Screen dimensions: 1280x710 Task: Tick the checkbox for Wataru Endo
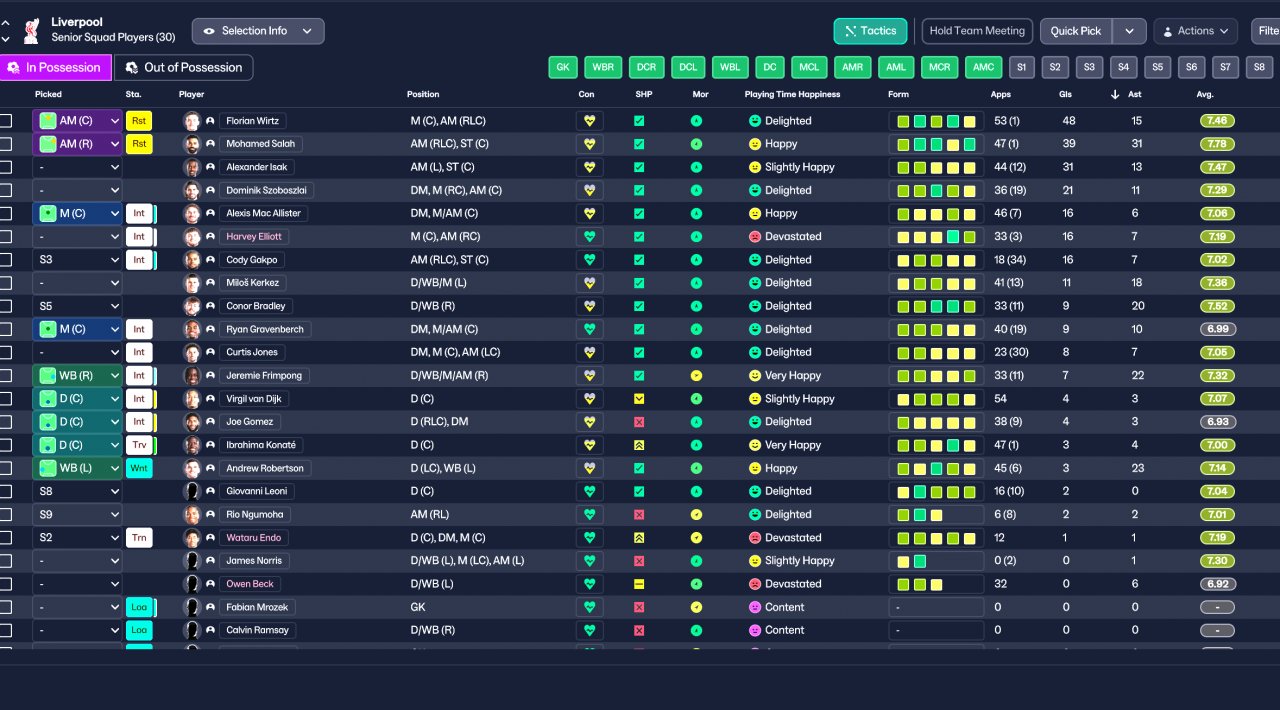pos(6,538)
